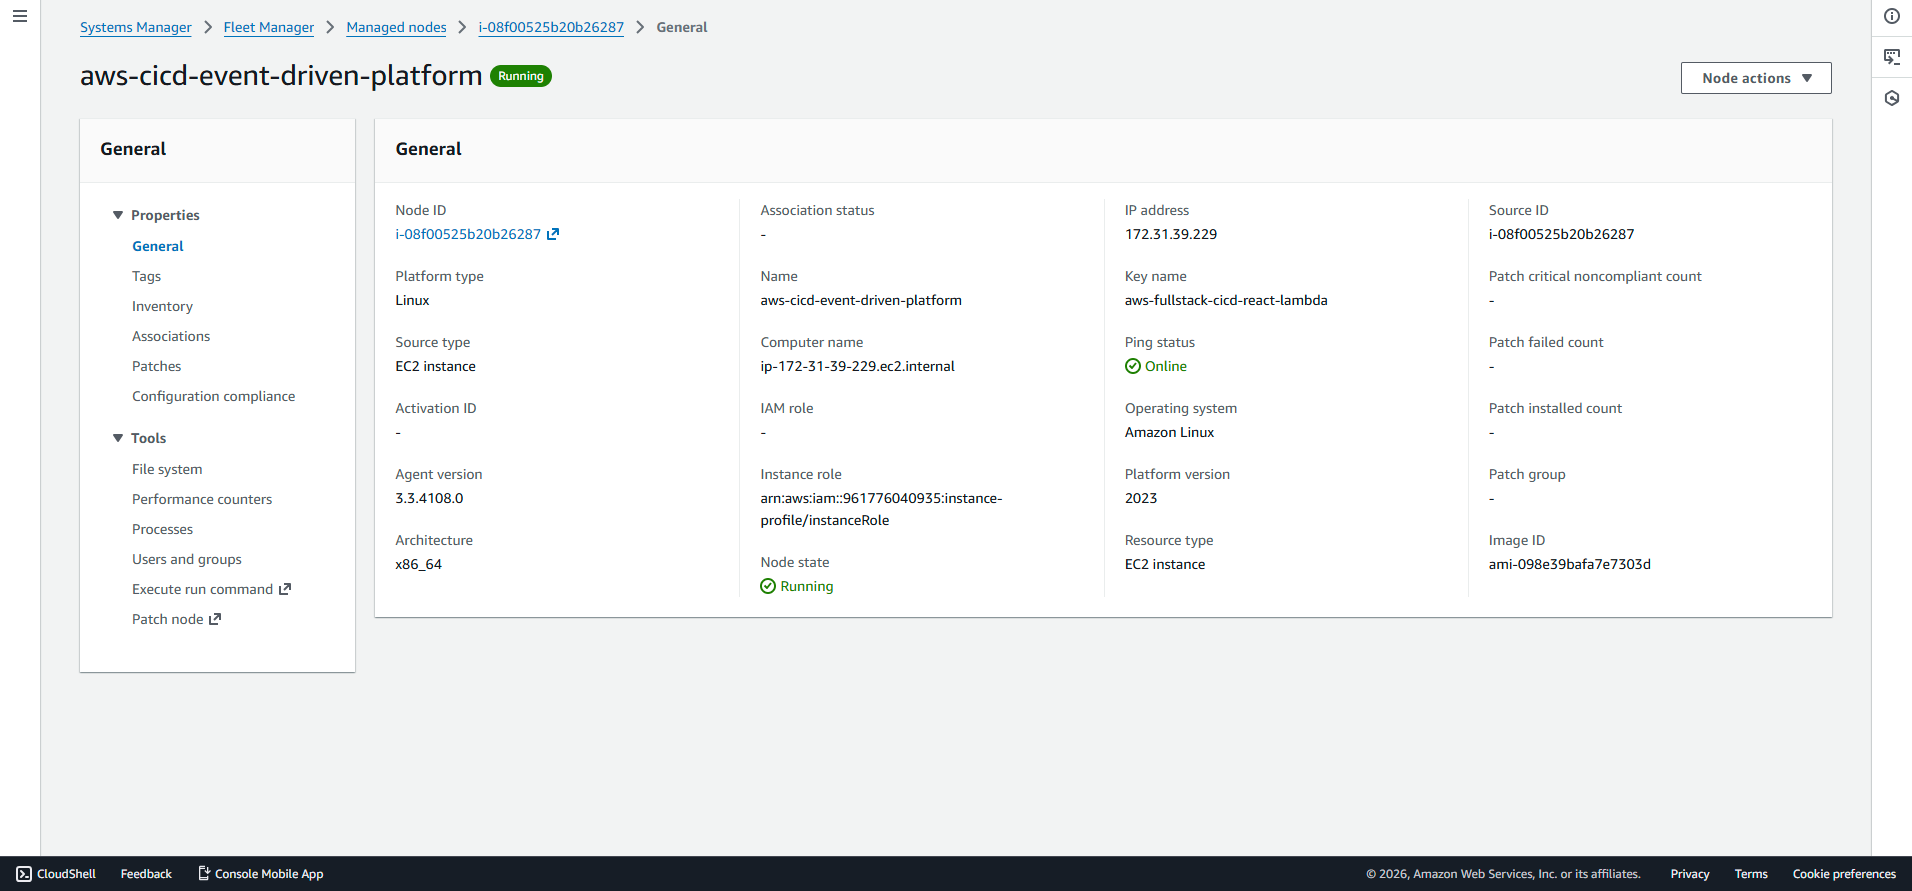Click the IP address value 172.31.39.229

pos(1171,234)
